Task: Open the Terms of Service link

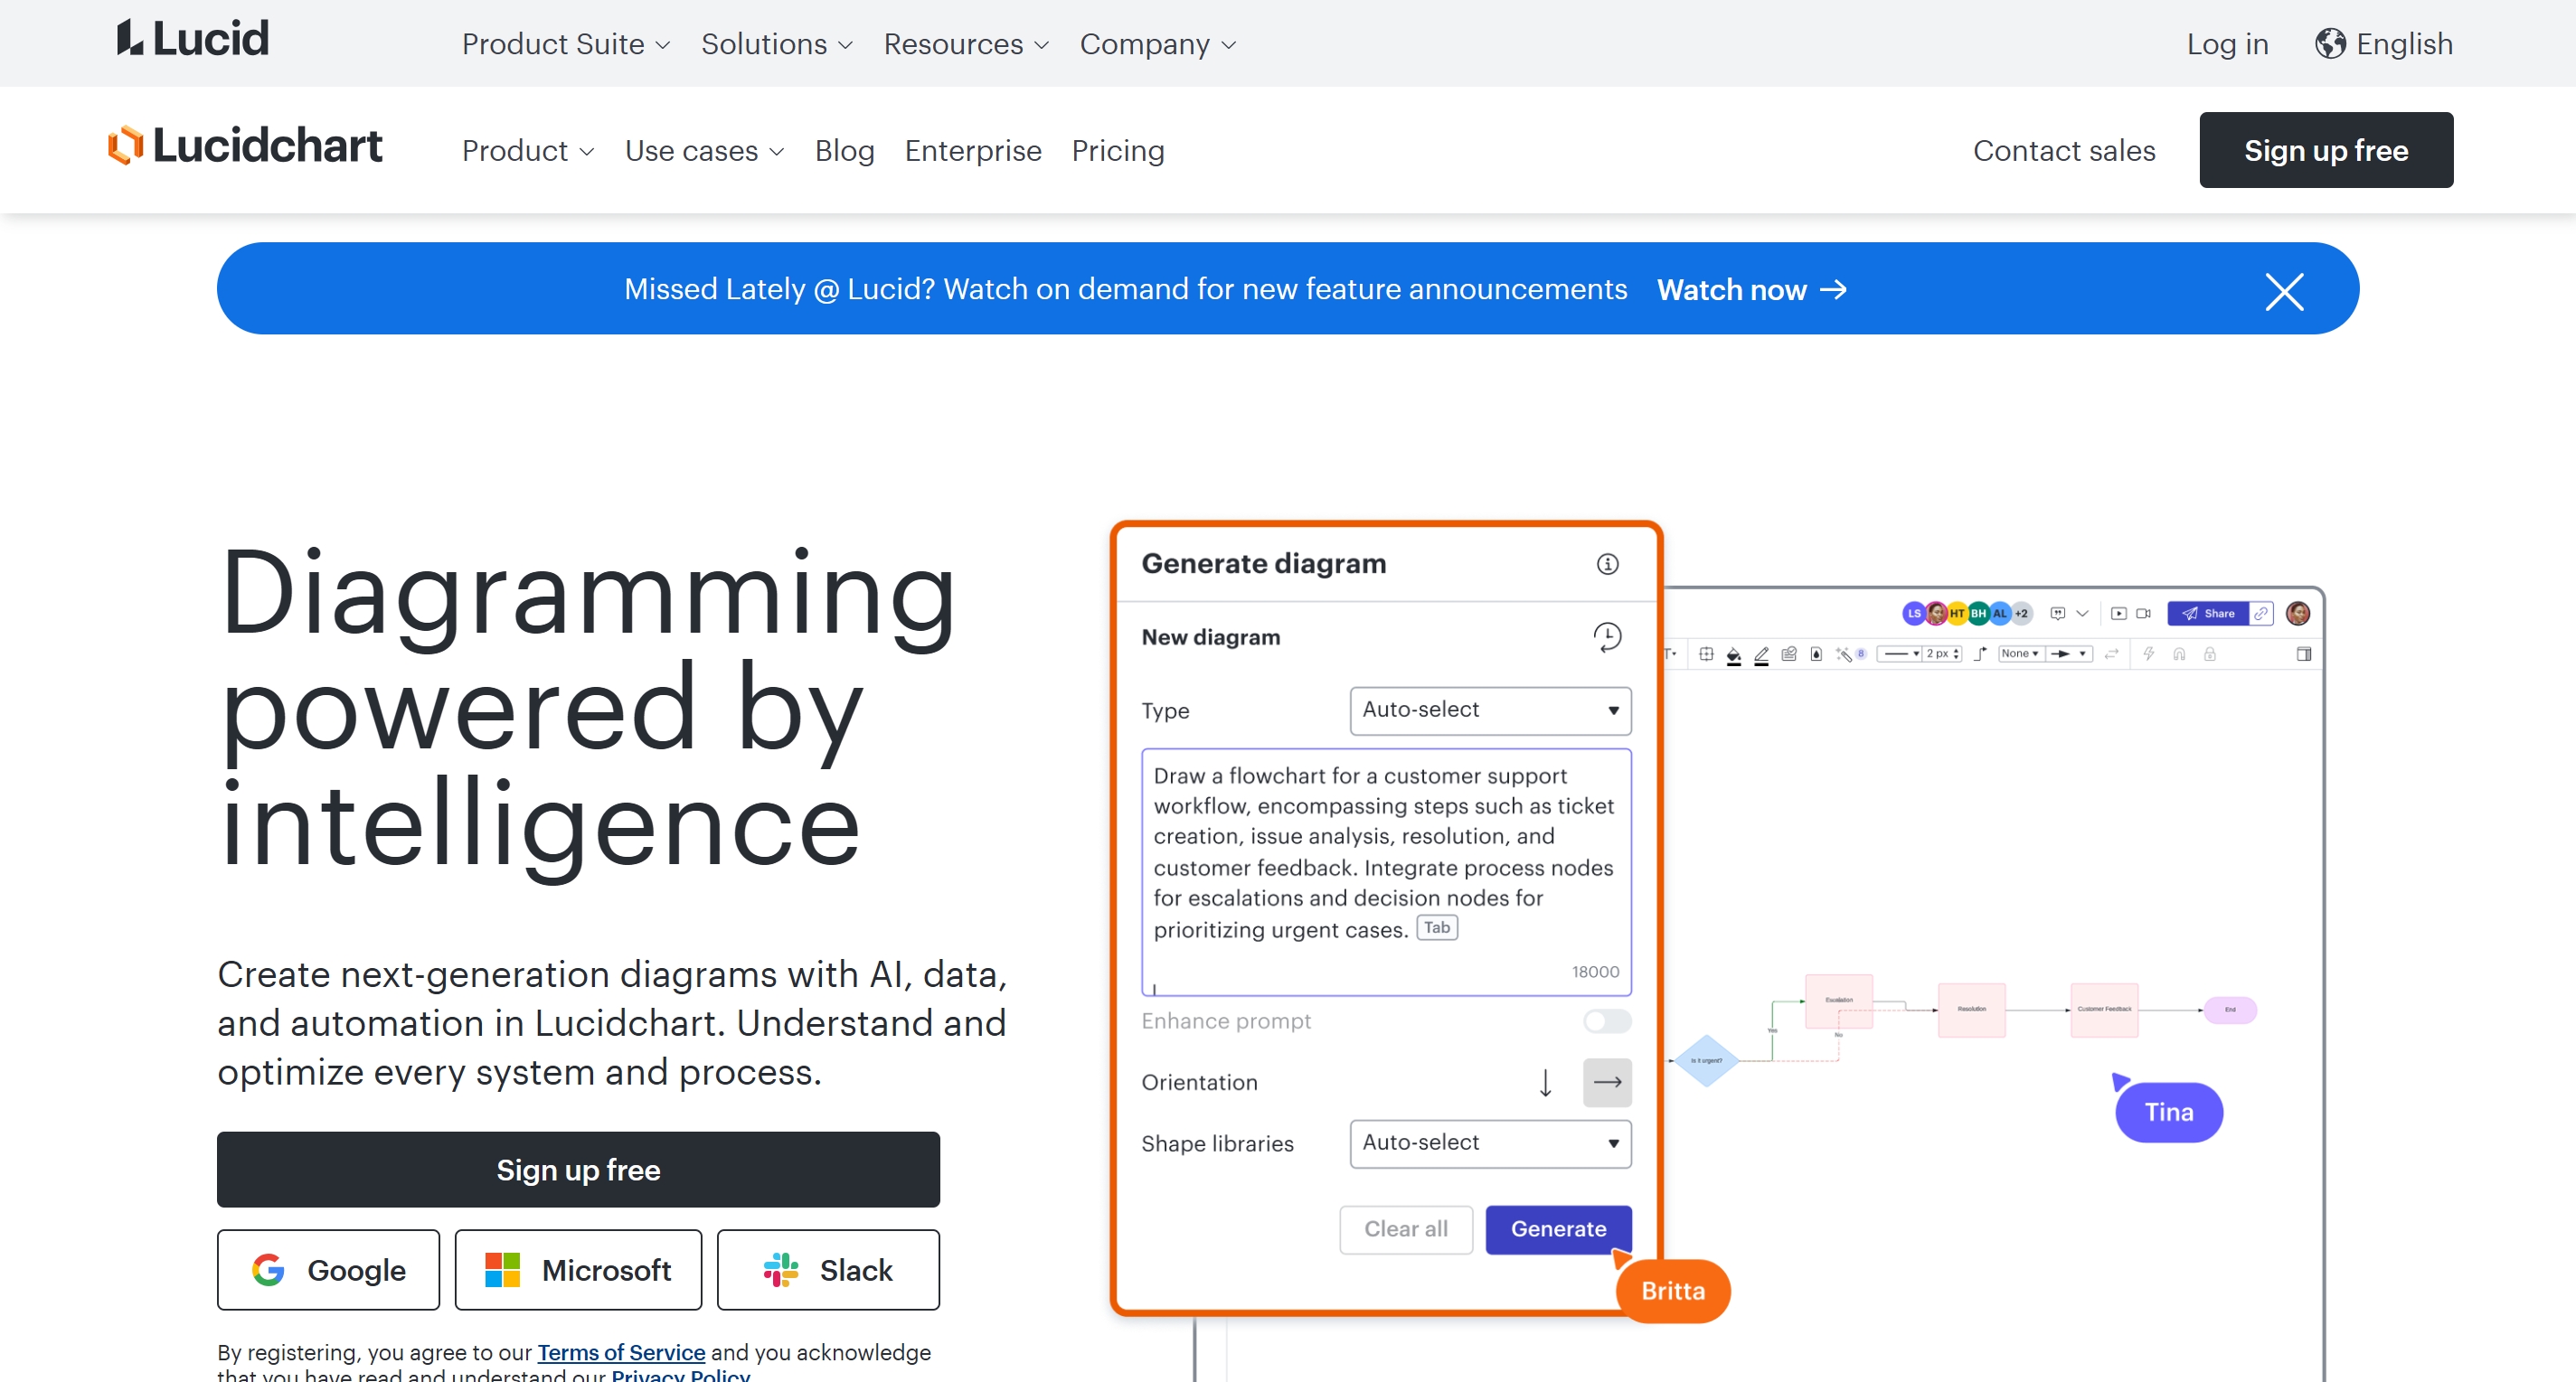Action: [x=621, y=1352]
